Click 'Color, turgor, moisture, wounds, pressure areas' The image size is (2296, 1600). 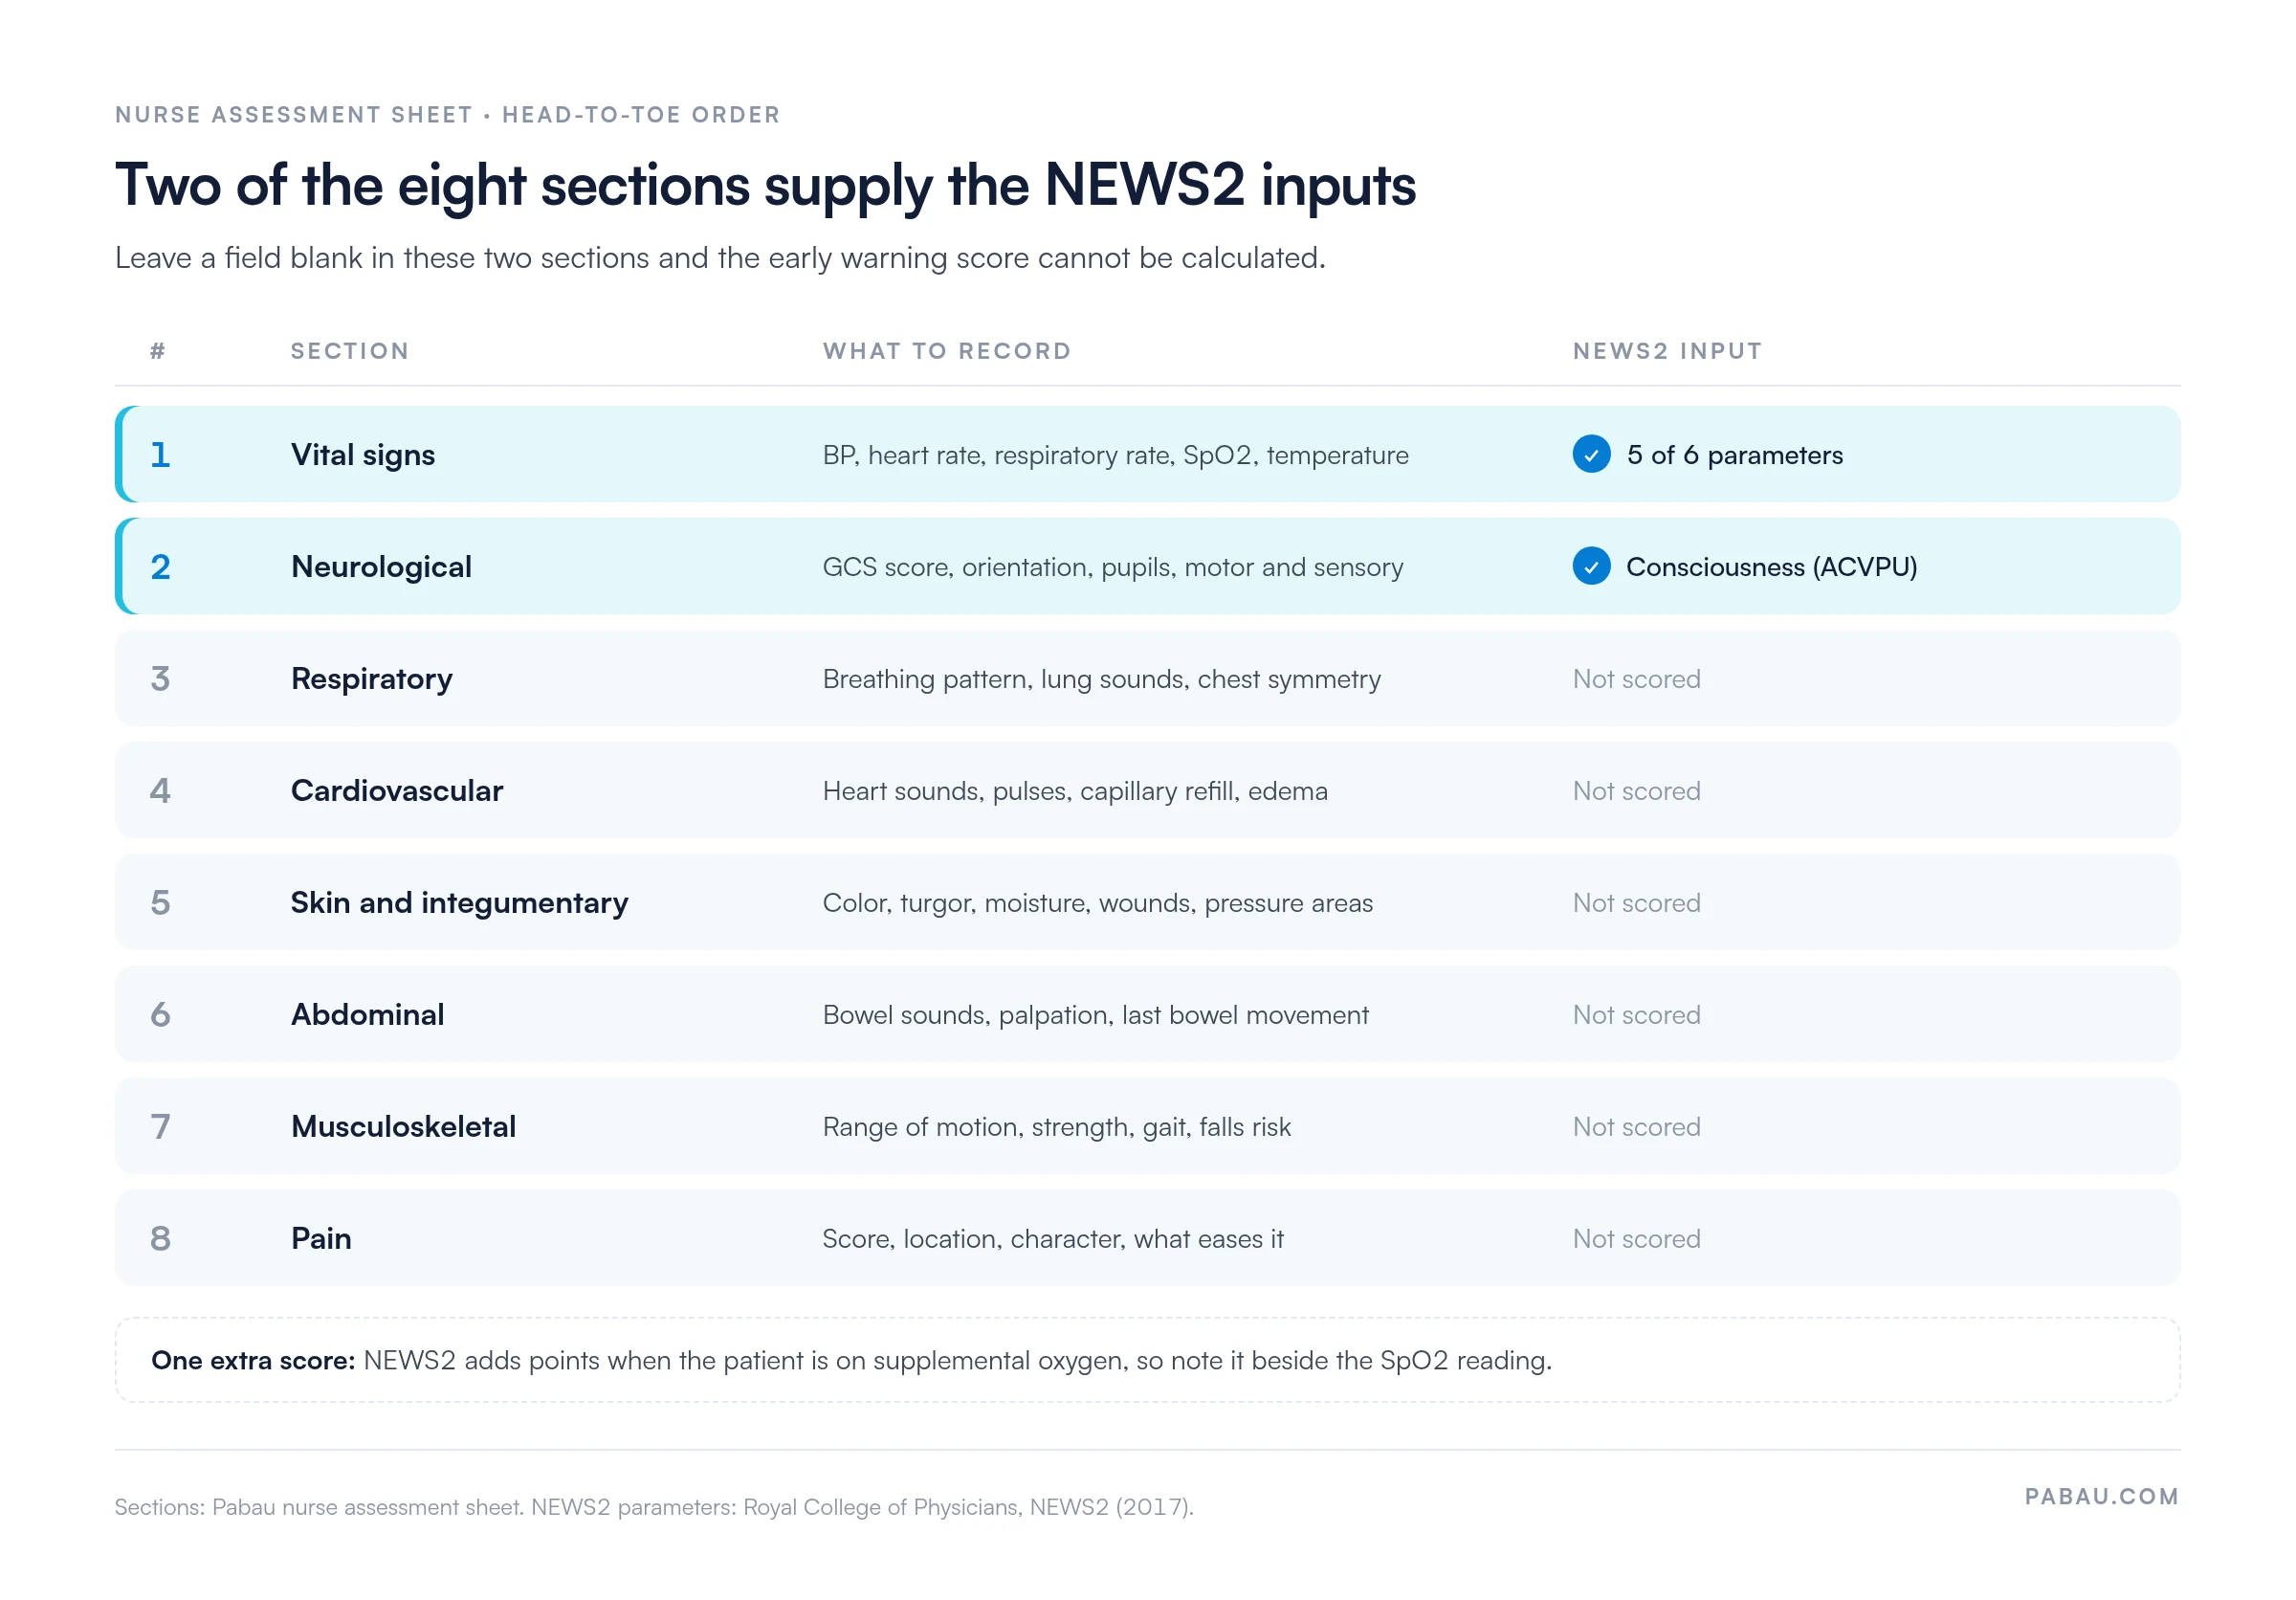click(1098, 903)
